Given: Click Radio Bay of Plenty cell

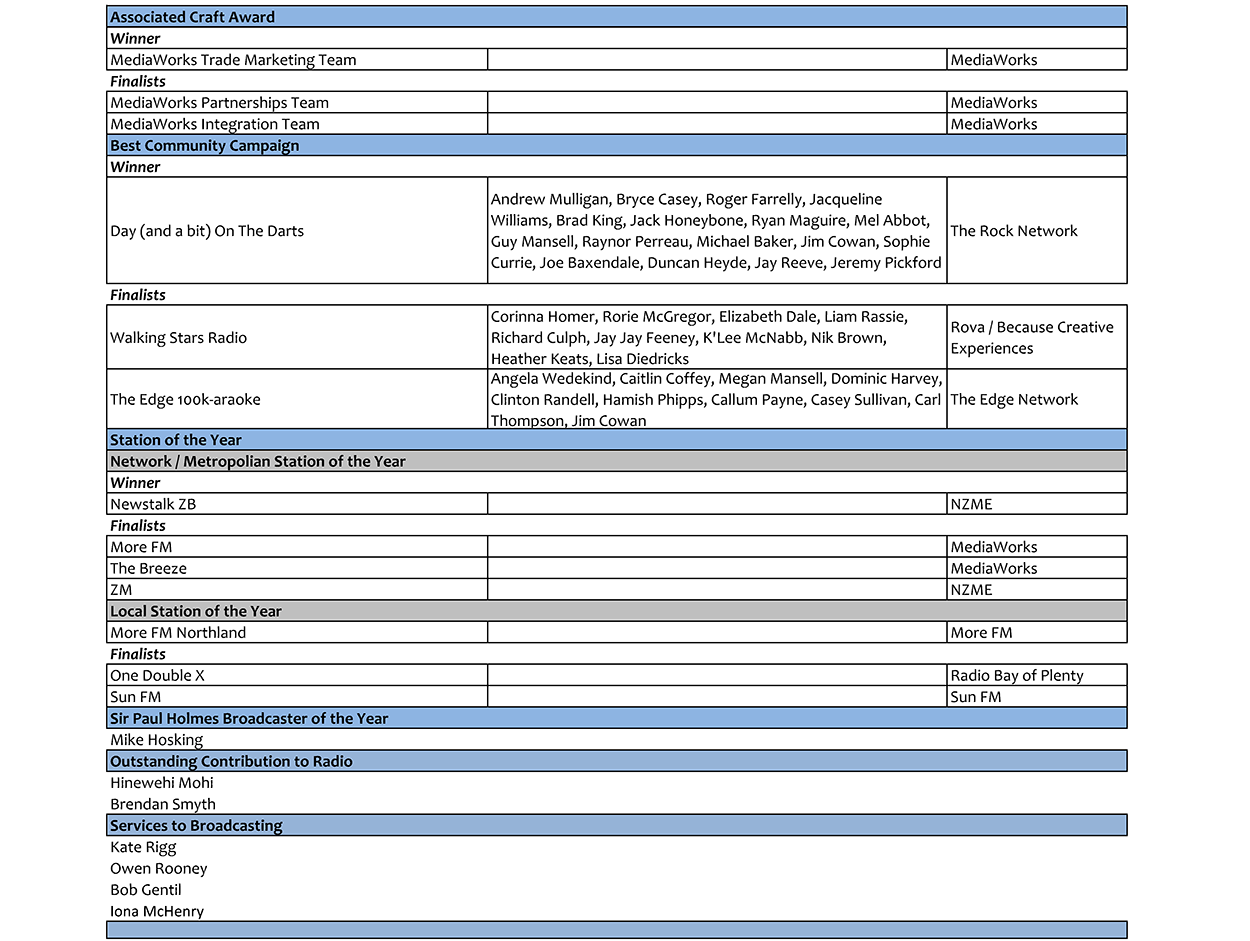Looking at the screenshot, I should pos(1037,675).
